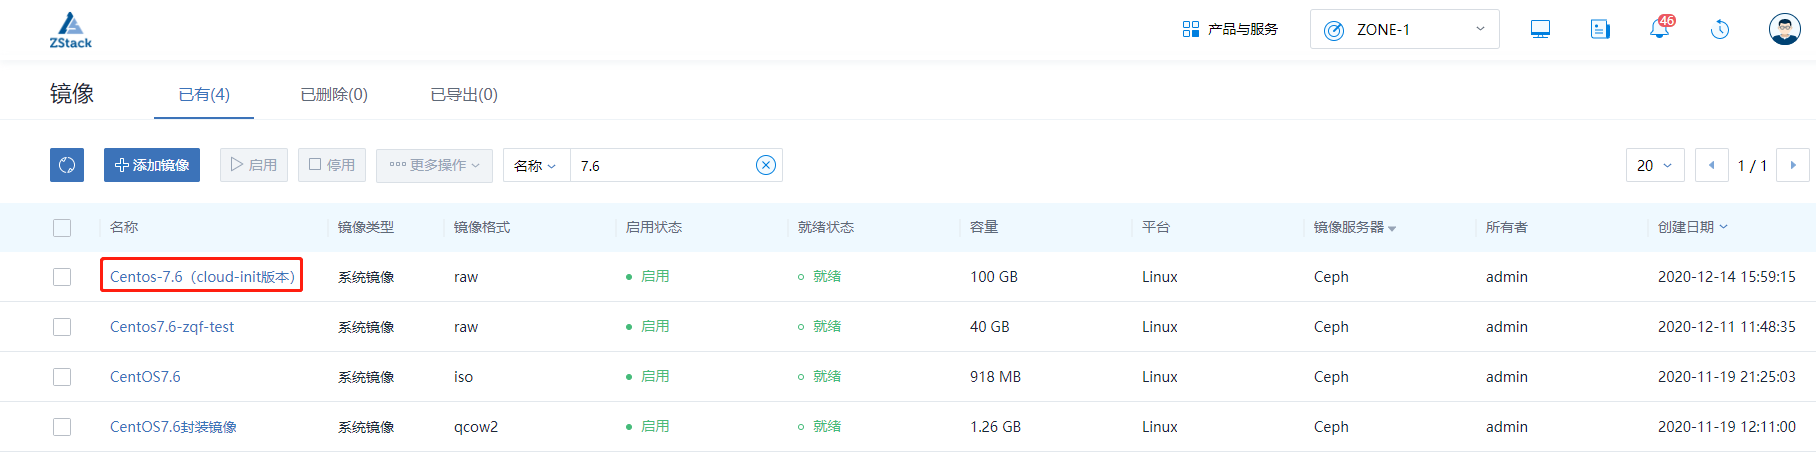Expand the 更多操作 dropdown
1816x453 pixels.
click(434, 165)
